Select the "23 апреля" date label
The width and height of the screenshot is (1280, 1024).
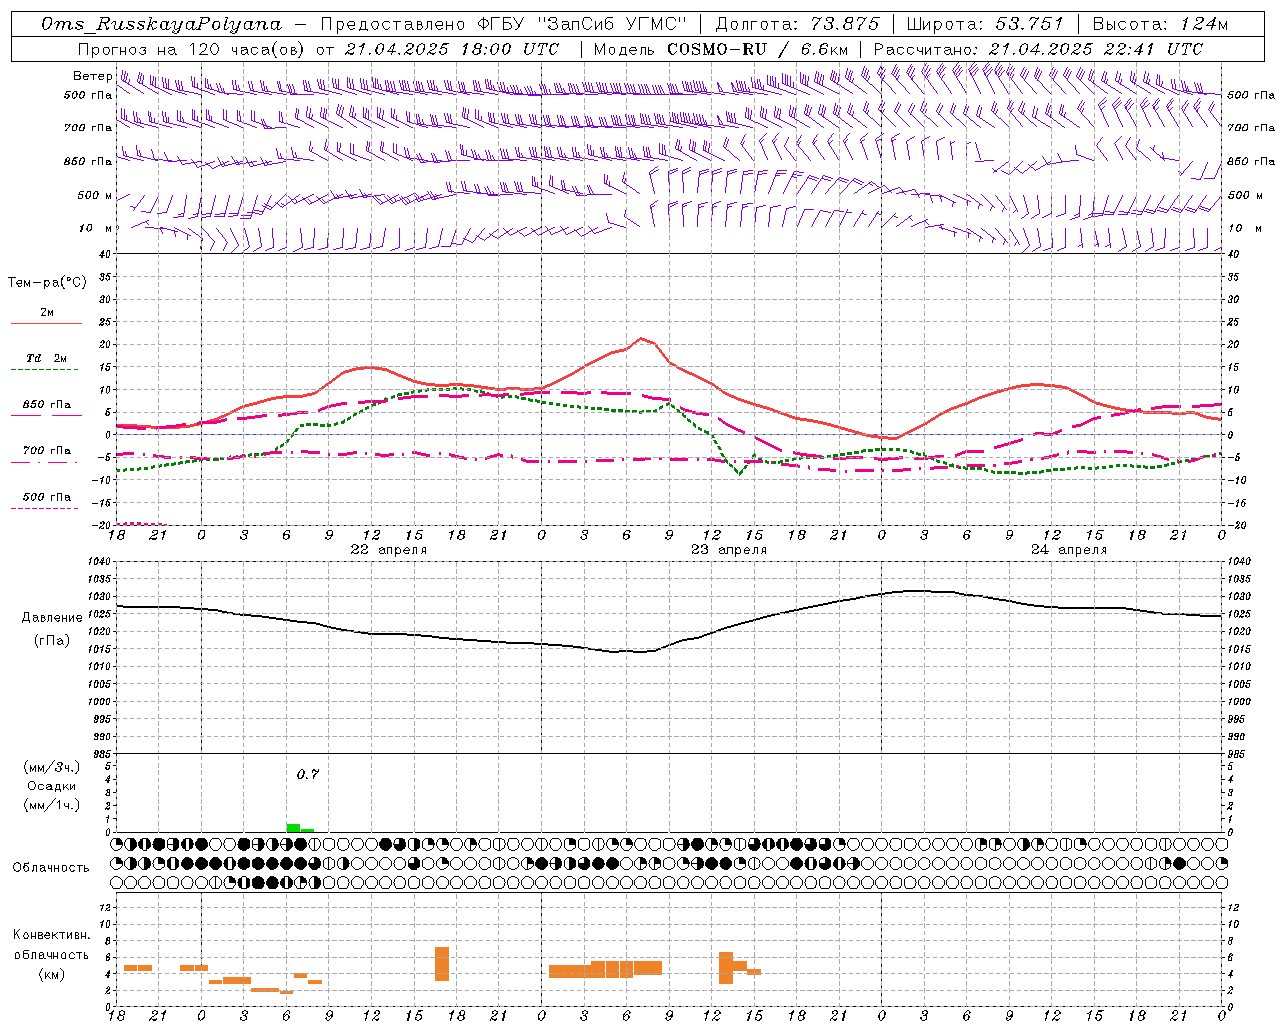[x=729, y=550]
